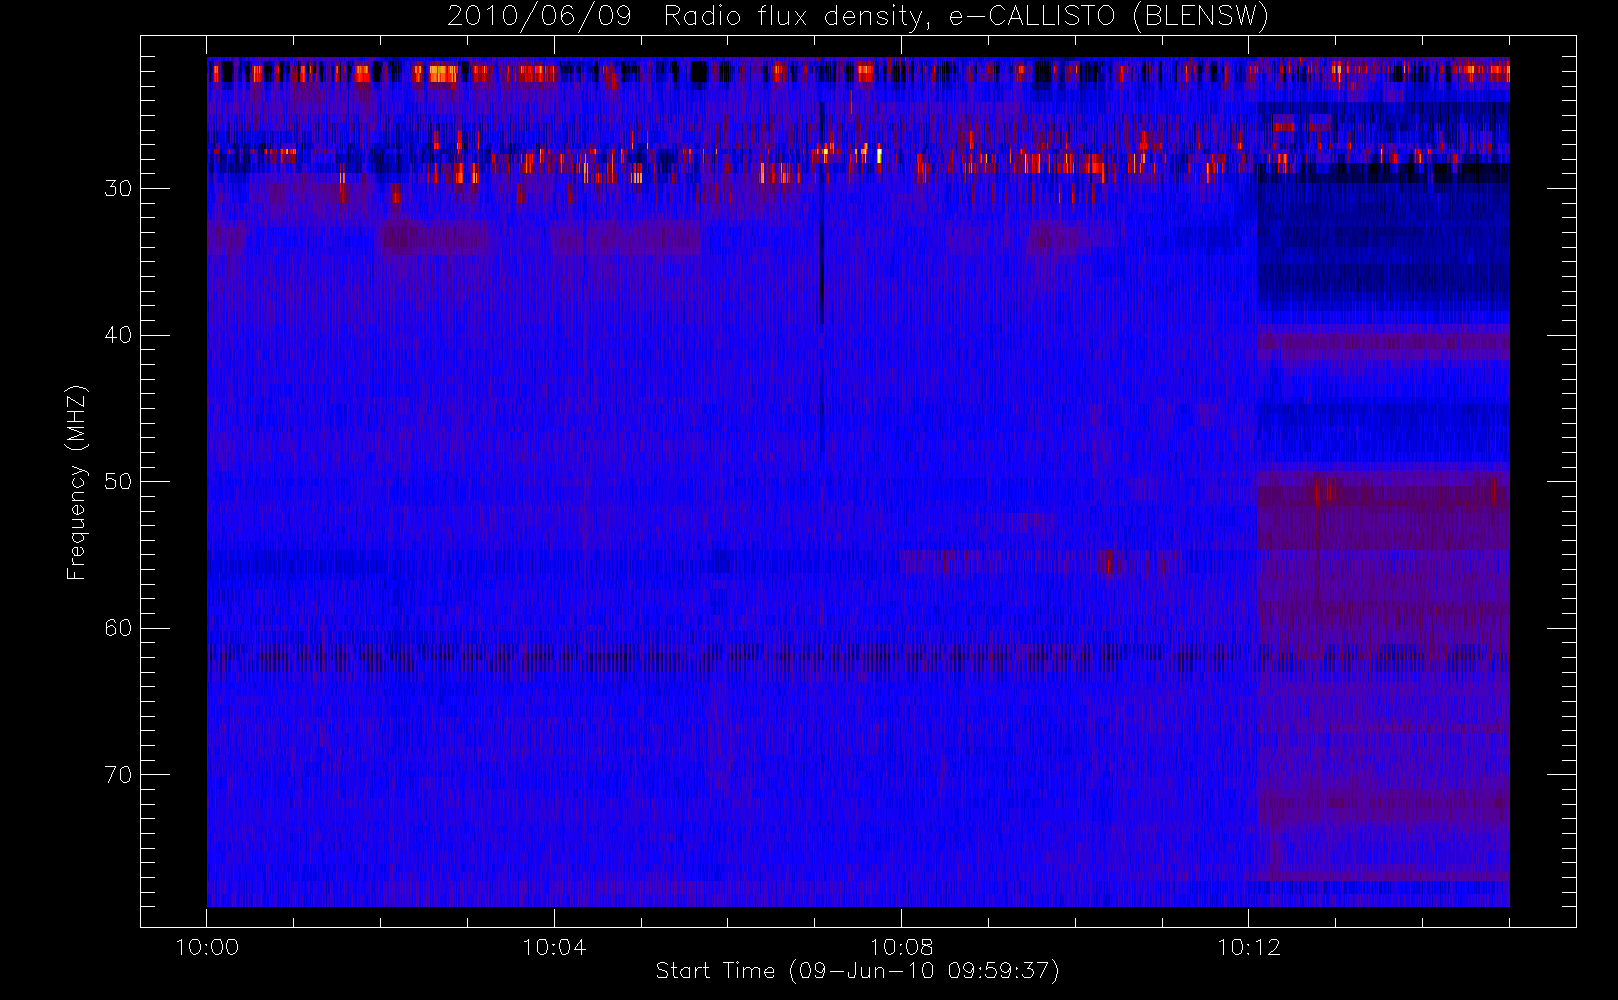The height and width of the screenshot is (1000, 1618).
Task: Click the '70' frequency tick label
Action: coord(118,775)
